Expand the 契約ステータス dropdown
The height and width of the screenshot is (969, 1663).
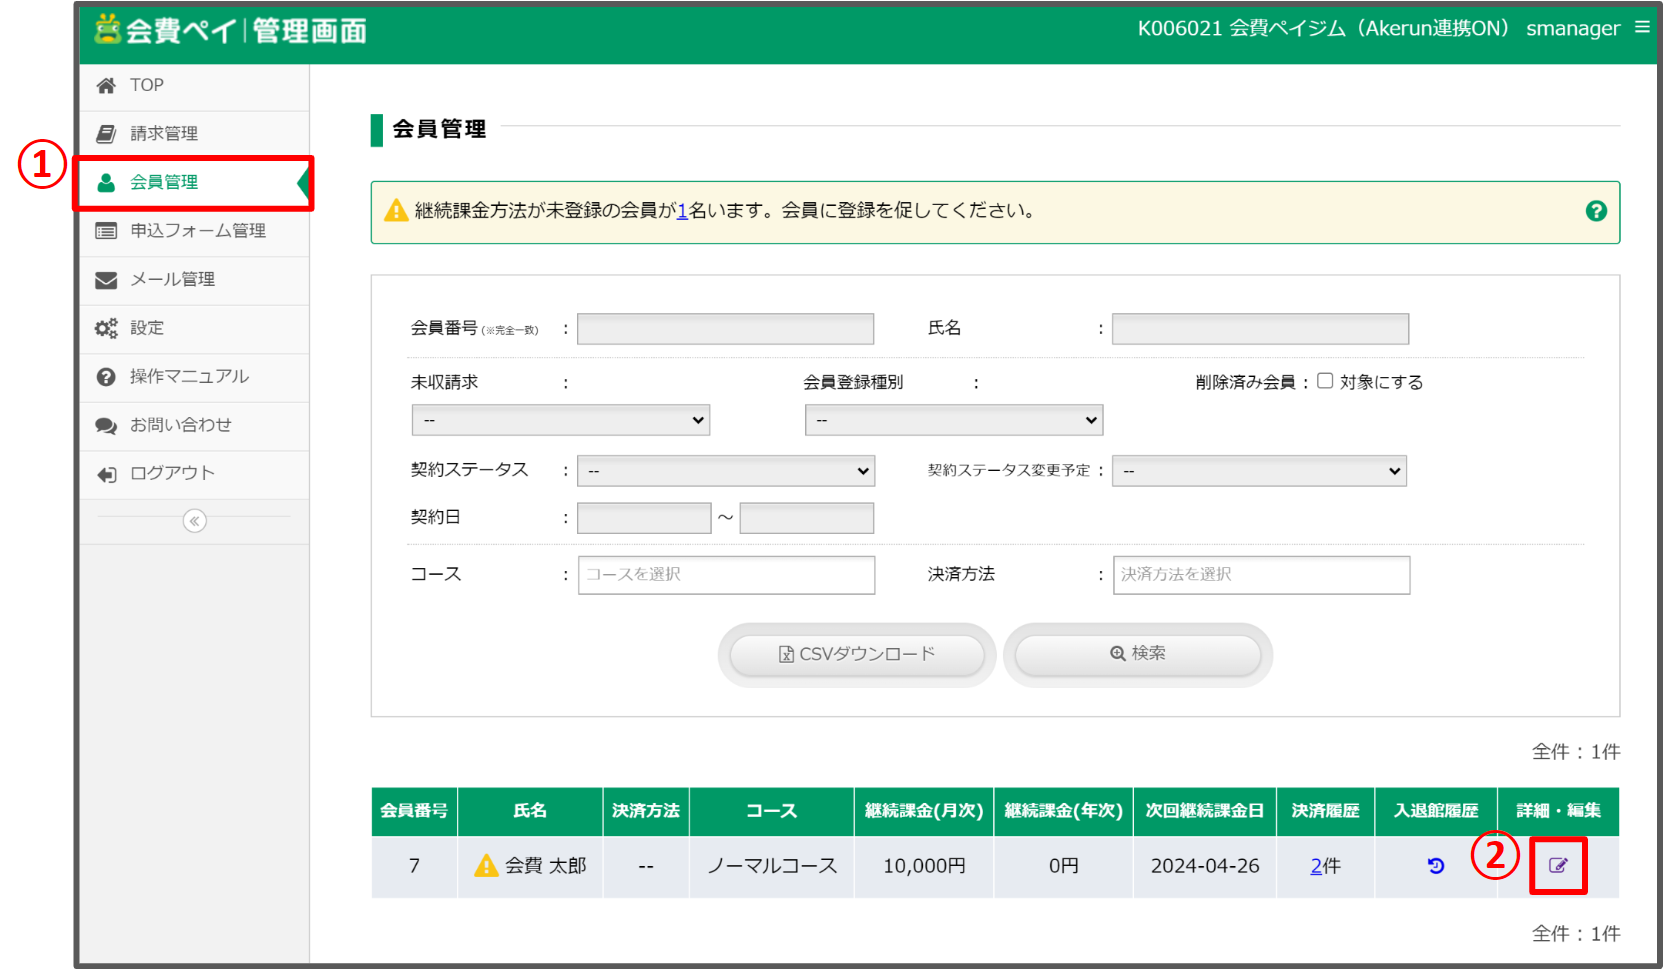coord(726,471)
